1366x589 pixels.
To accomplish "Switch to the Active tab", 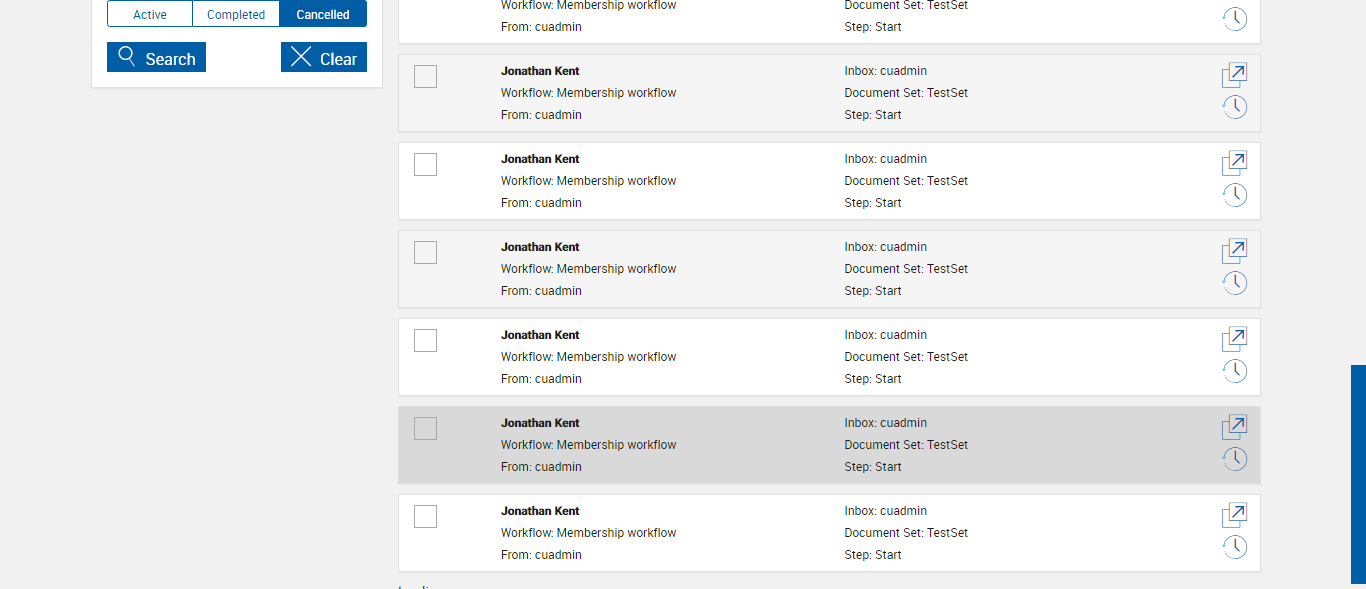I will coord(150,14).
